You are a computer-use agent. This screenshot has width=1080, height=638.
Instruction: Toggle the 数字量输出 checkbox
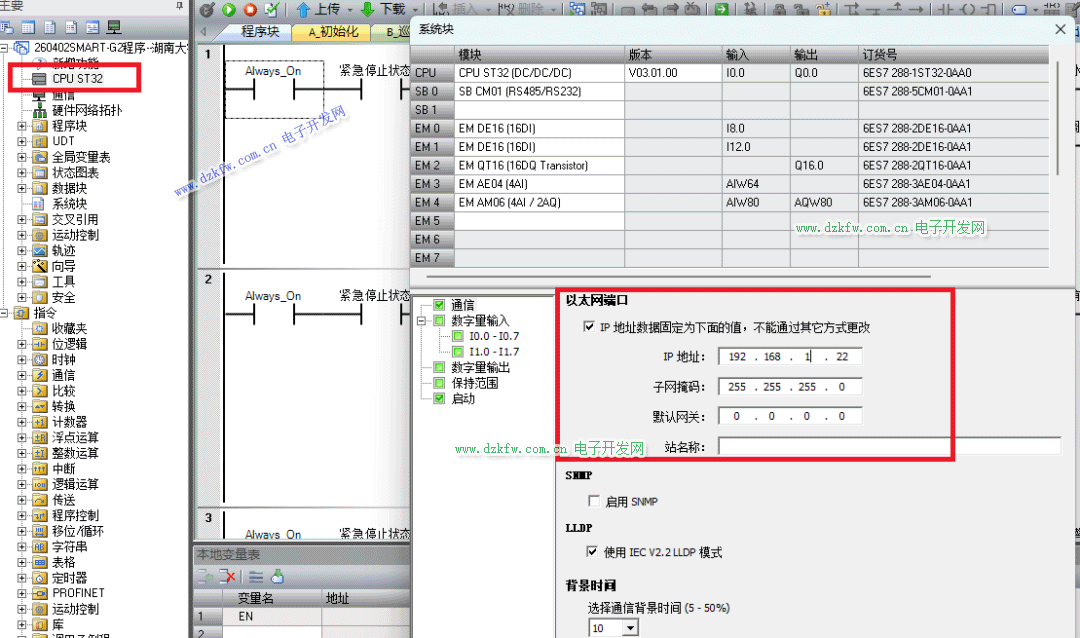click(439, 367)
